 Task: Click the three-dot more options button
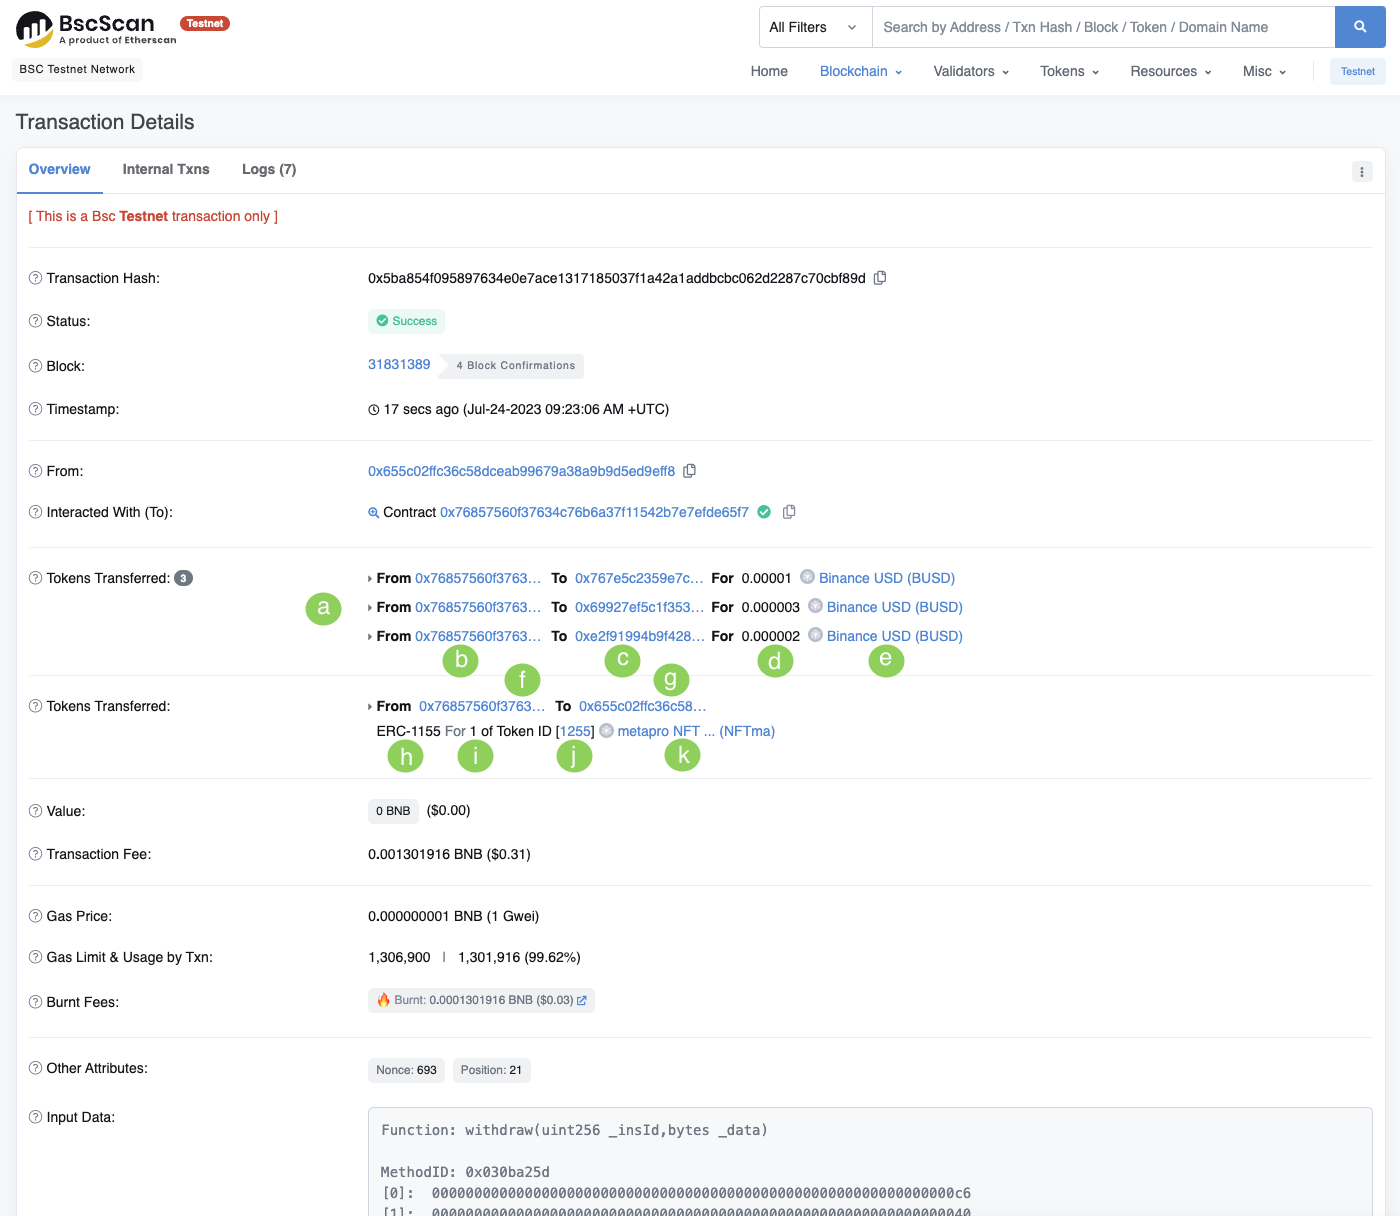click(x=1361, y=172)
